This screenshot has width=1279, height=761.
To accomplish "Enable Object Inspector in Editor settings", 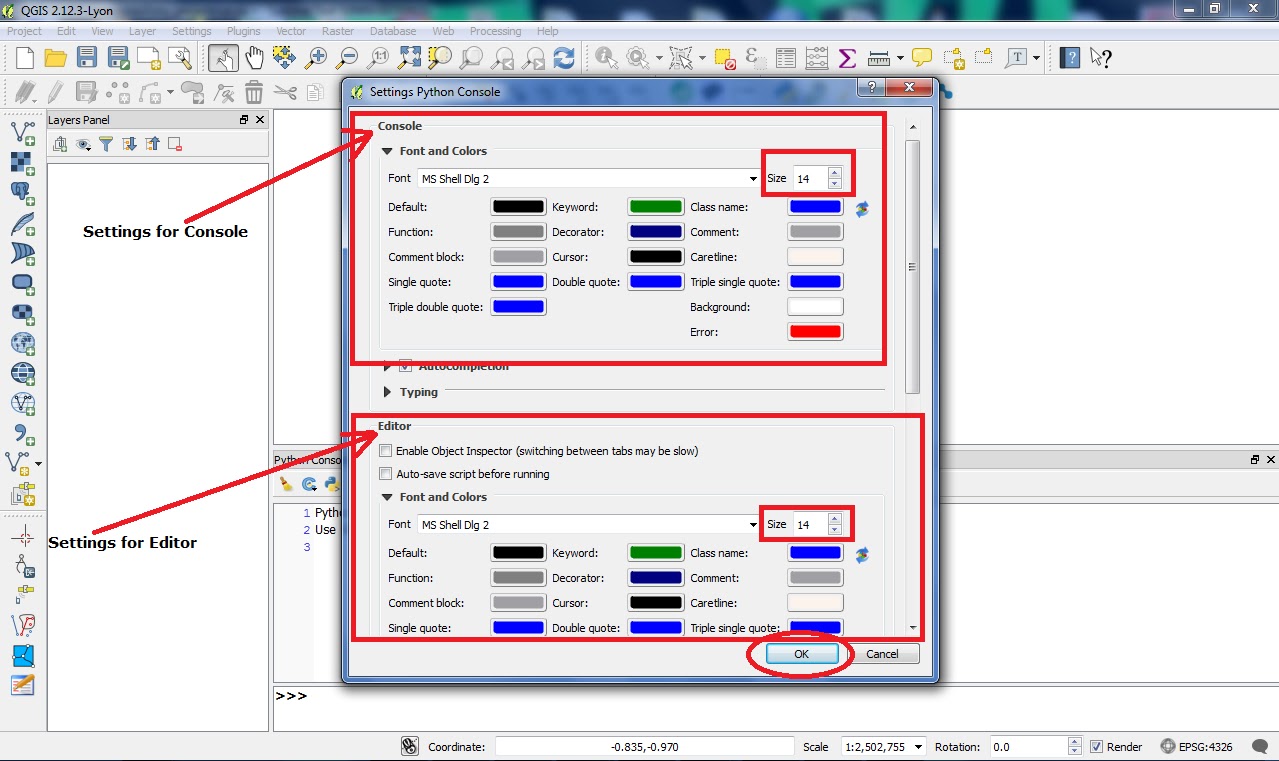I will point(386,451).
